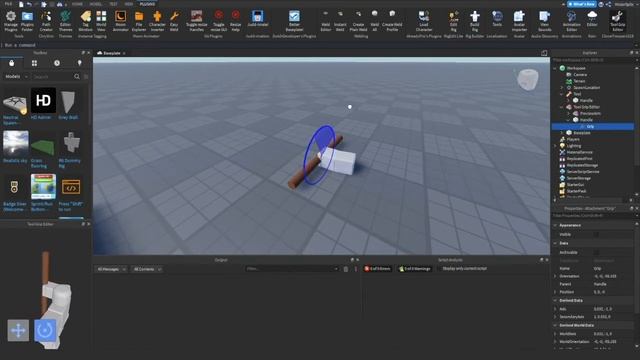
Task: Open the Build Rig tool
Action: point(474,21)
